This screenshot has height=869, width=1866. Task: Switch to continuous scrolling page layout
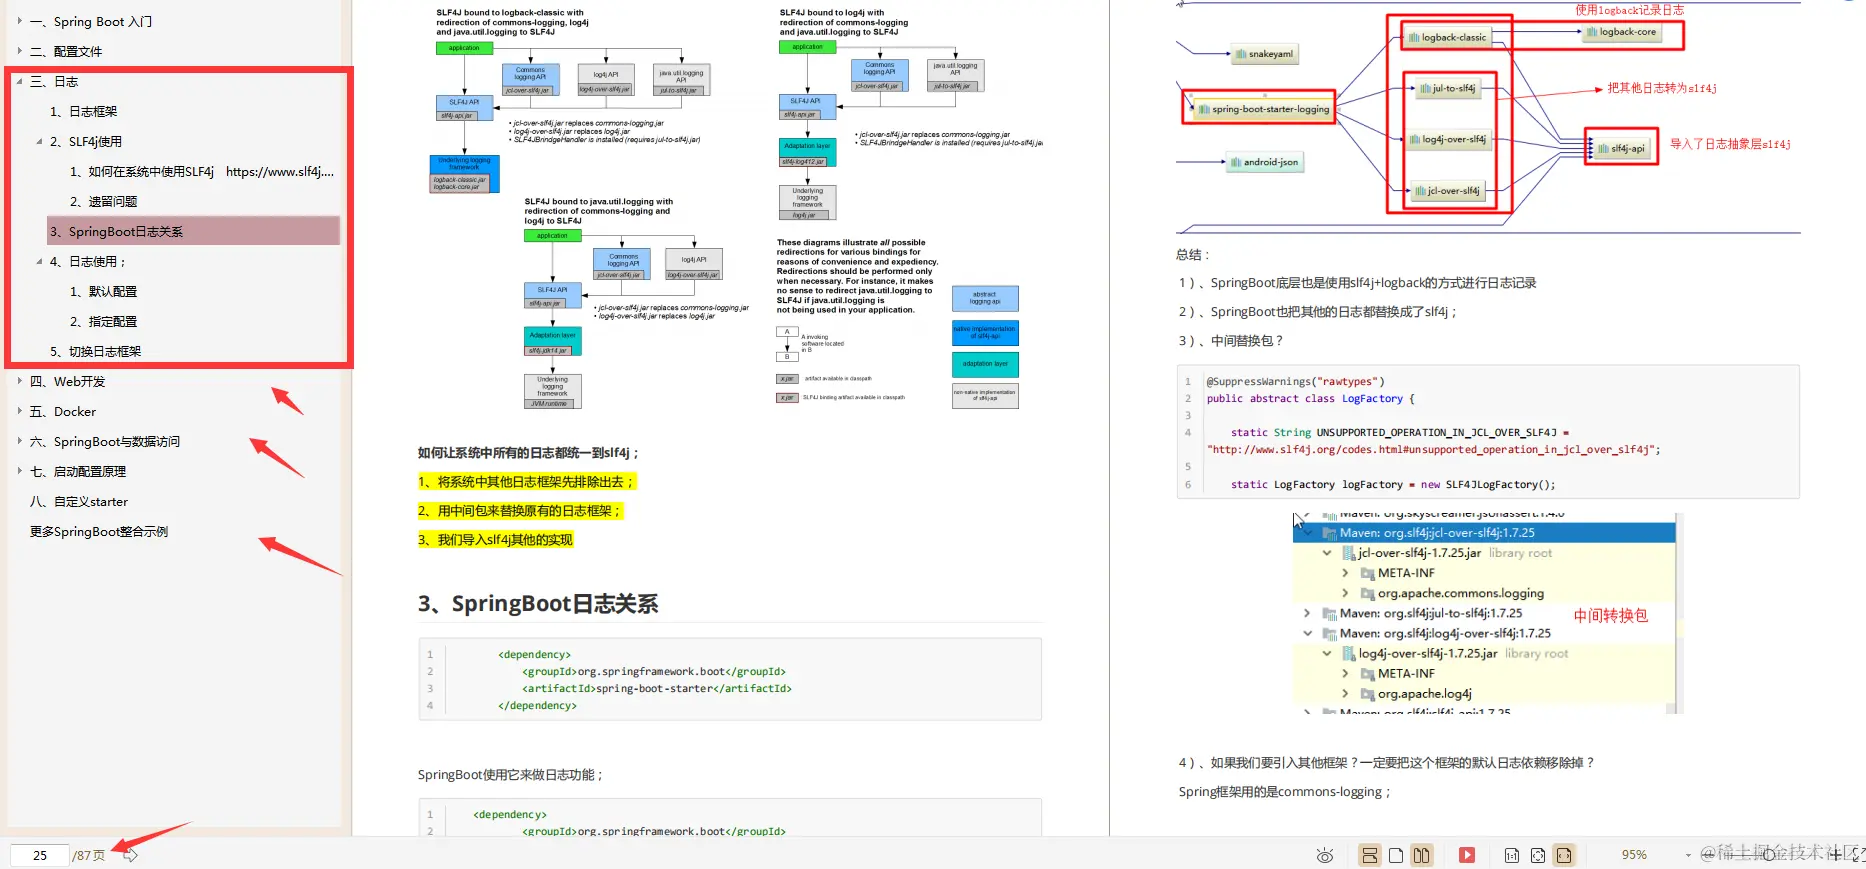tap(1370, 856)
